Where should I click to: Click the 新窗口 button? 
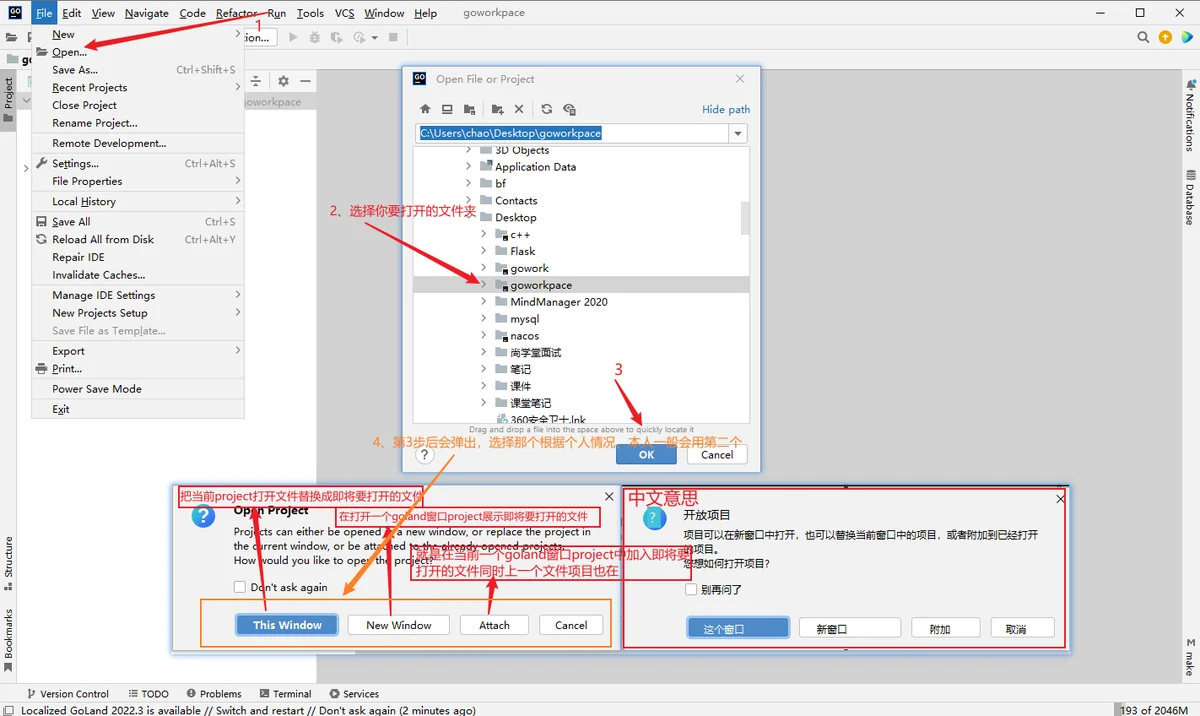849,628
